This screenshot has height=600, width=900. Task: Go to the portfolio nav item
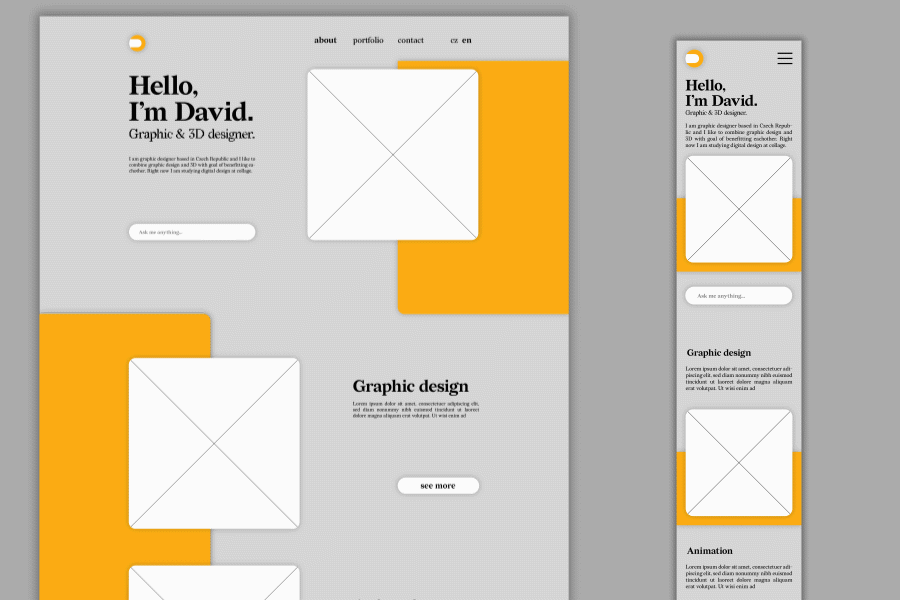[368, 41]
